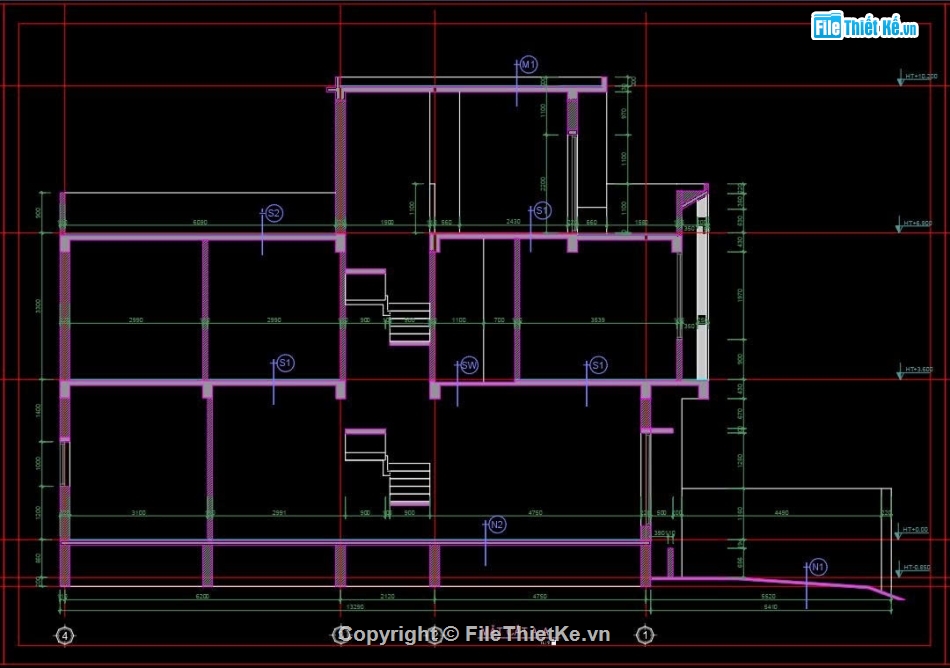The width and height of the screenshot is (950, 668).
Task: Select the S2 slab tag circle
Action: [273, 213]
